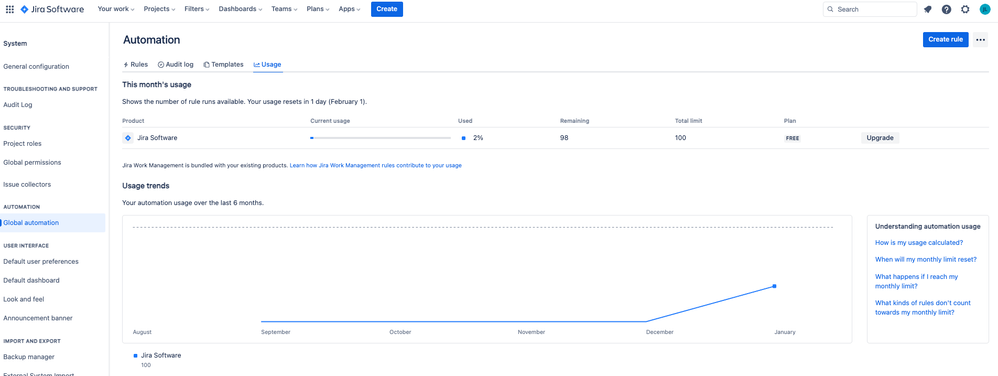
Task: Click the Total limit value 100
Action: tap(680, 137)
